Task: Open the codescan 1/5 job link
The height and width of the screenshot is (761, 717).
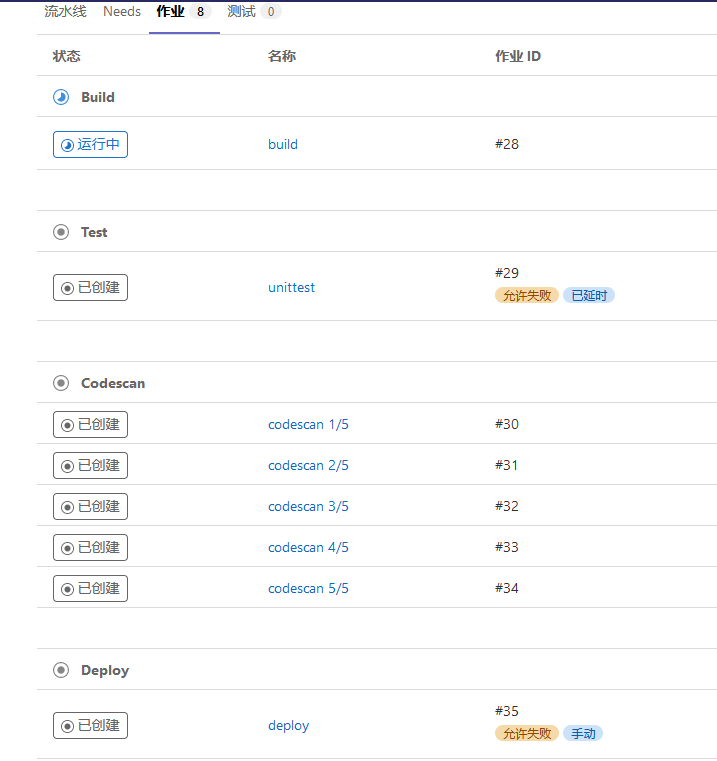Action: coord(308,424)
